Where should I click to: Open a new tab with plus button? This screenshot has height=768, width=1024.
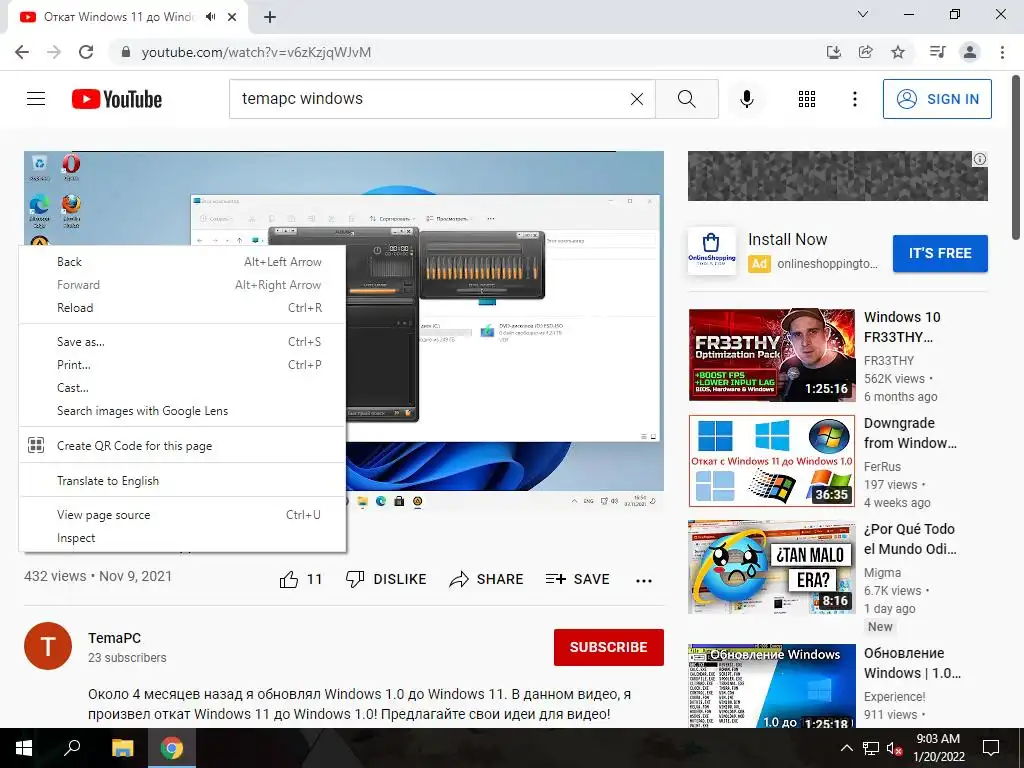[x=270, y=18]
